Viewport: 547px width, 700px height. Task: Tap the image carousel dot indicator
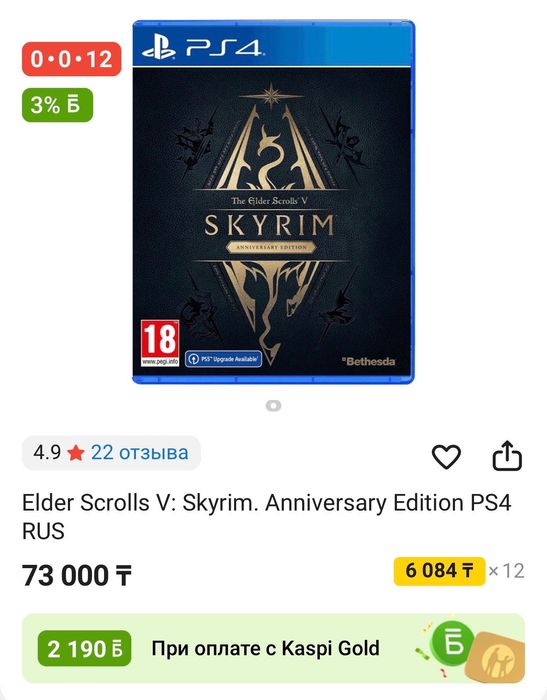273,405
